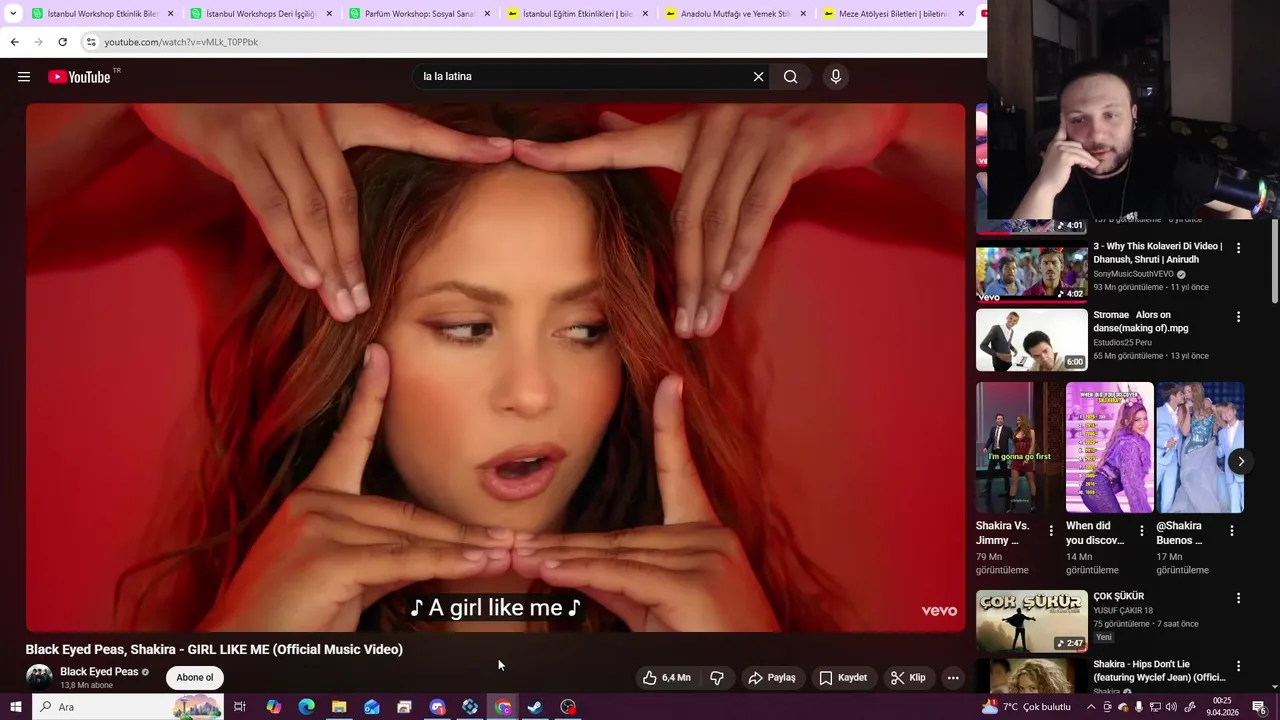Switch to İstanbul Workshops Deri İşçiliği tab
The height and width of the screenshot is (720, 1280).
[258, 14]
